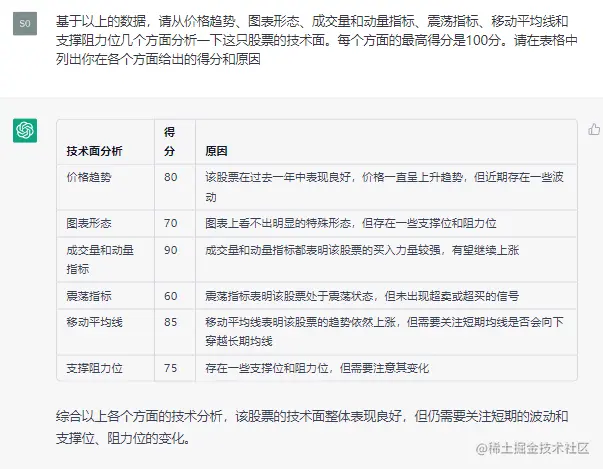Click the '图表形态' row label

(89, 223)
